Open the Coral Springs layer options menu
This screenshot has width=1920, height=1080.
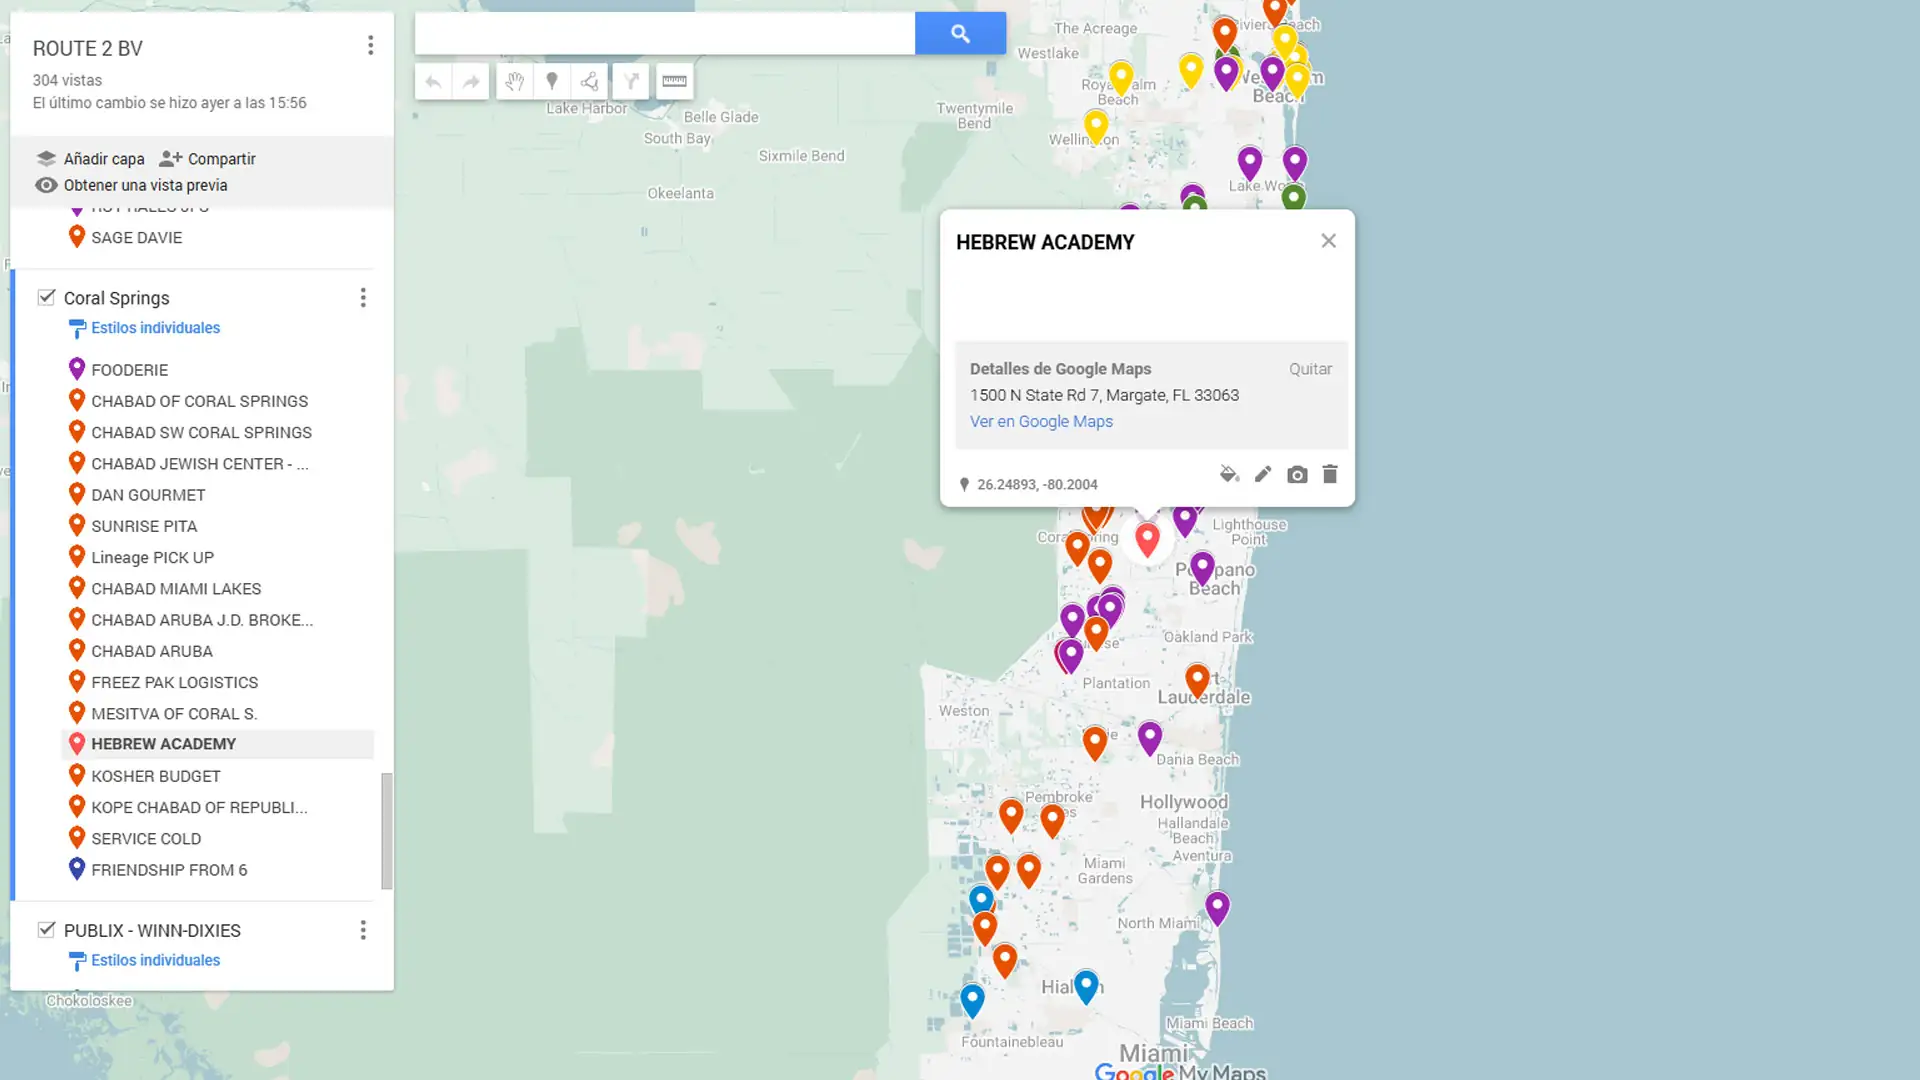click(x=363, y=297)
